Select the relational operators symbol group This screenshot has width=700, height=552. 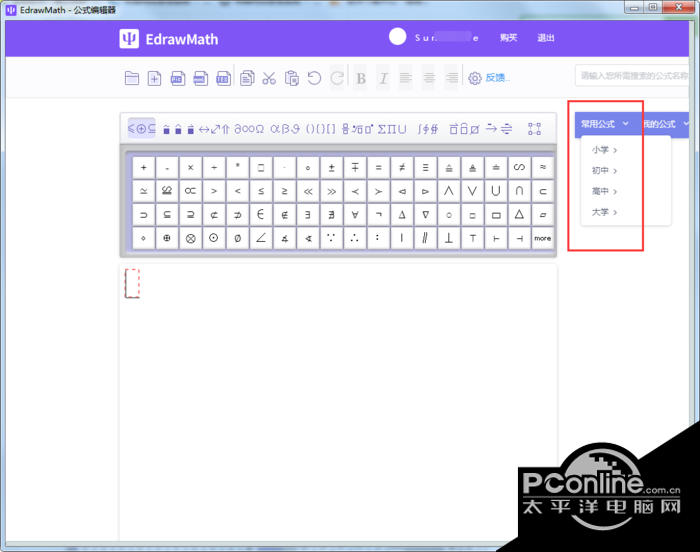click(x=142, y=129)
